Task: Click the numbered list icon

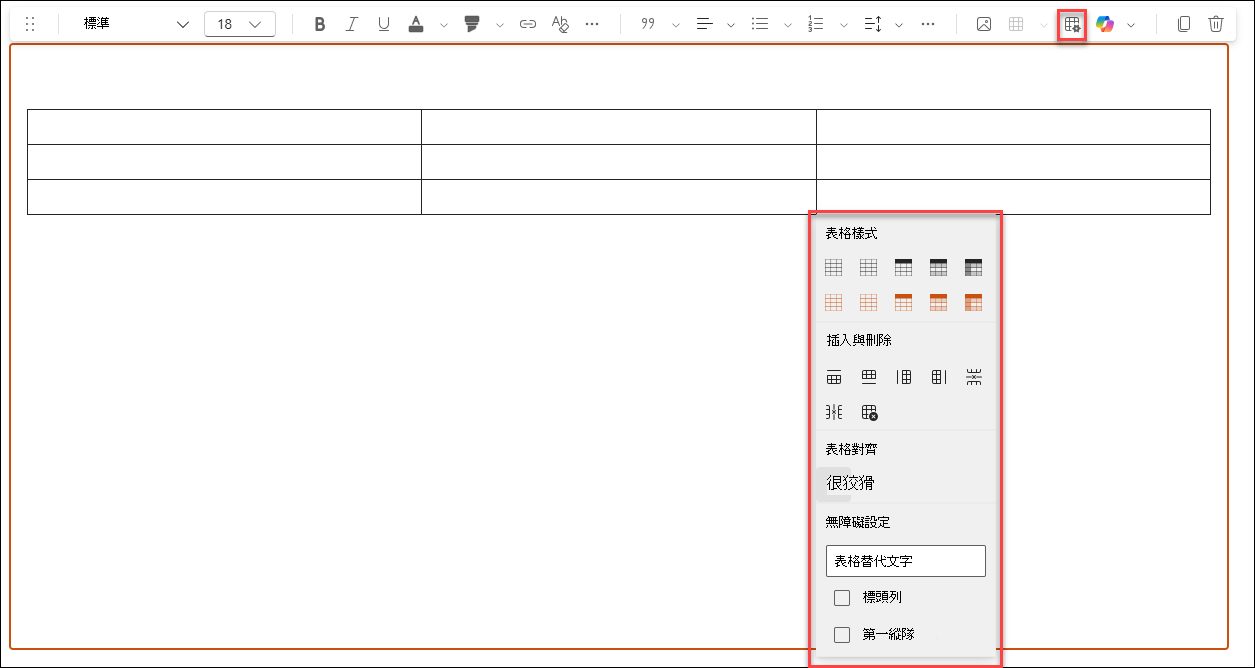Action: click(x=816, y=25)
